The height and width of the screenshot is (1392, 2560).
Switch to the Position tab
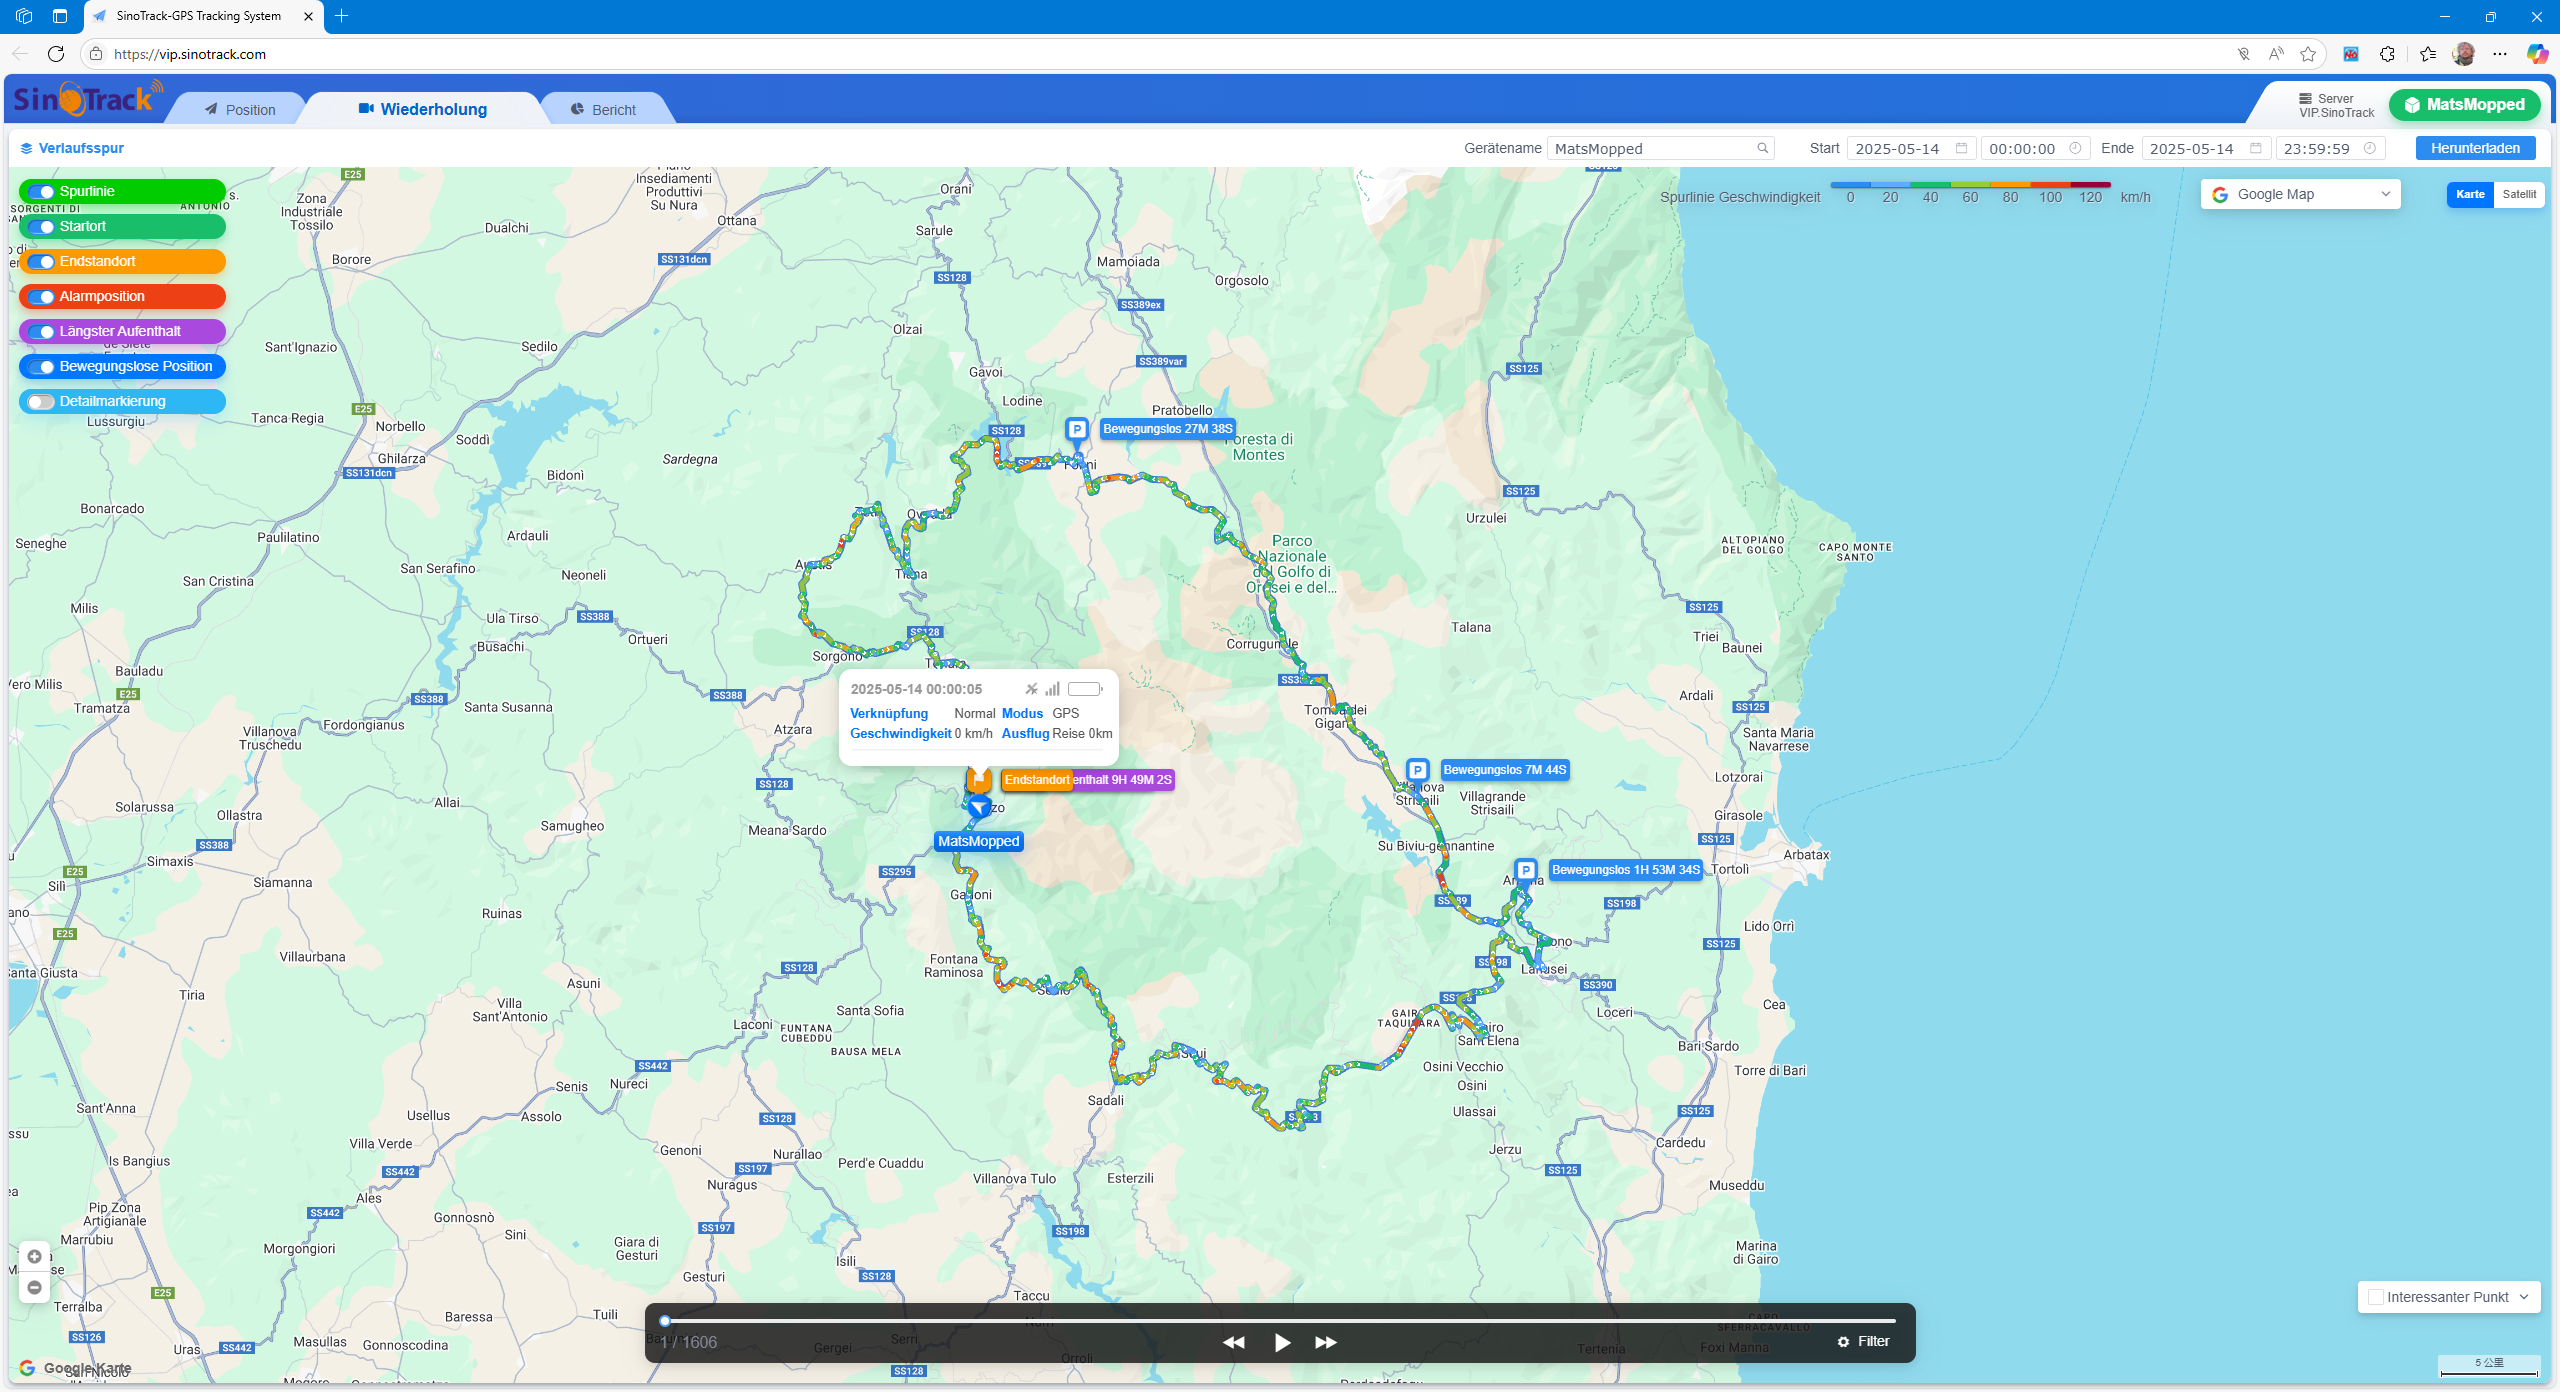tap(240, 110)
